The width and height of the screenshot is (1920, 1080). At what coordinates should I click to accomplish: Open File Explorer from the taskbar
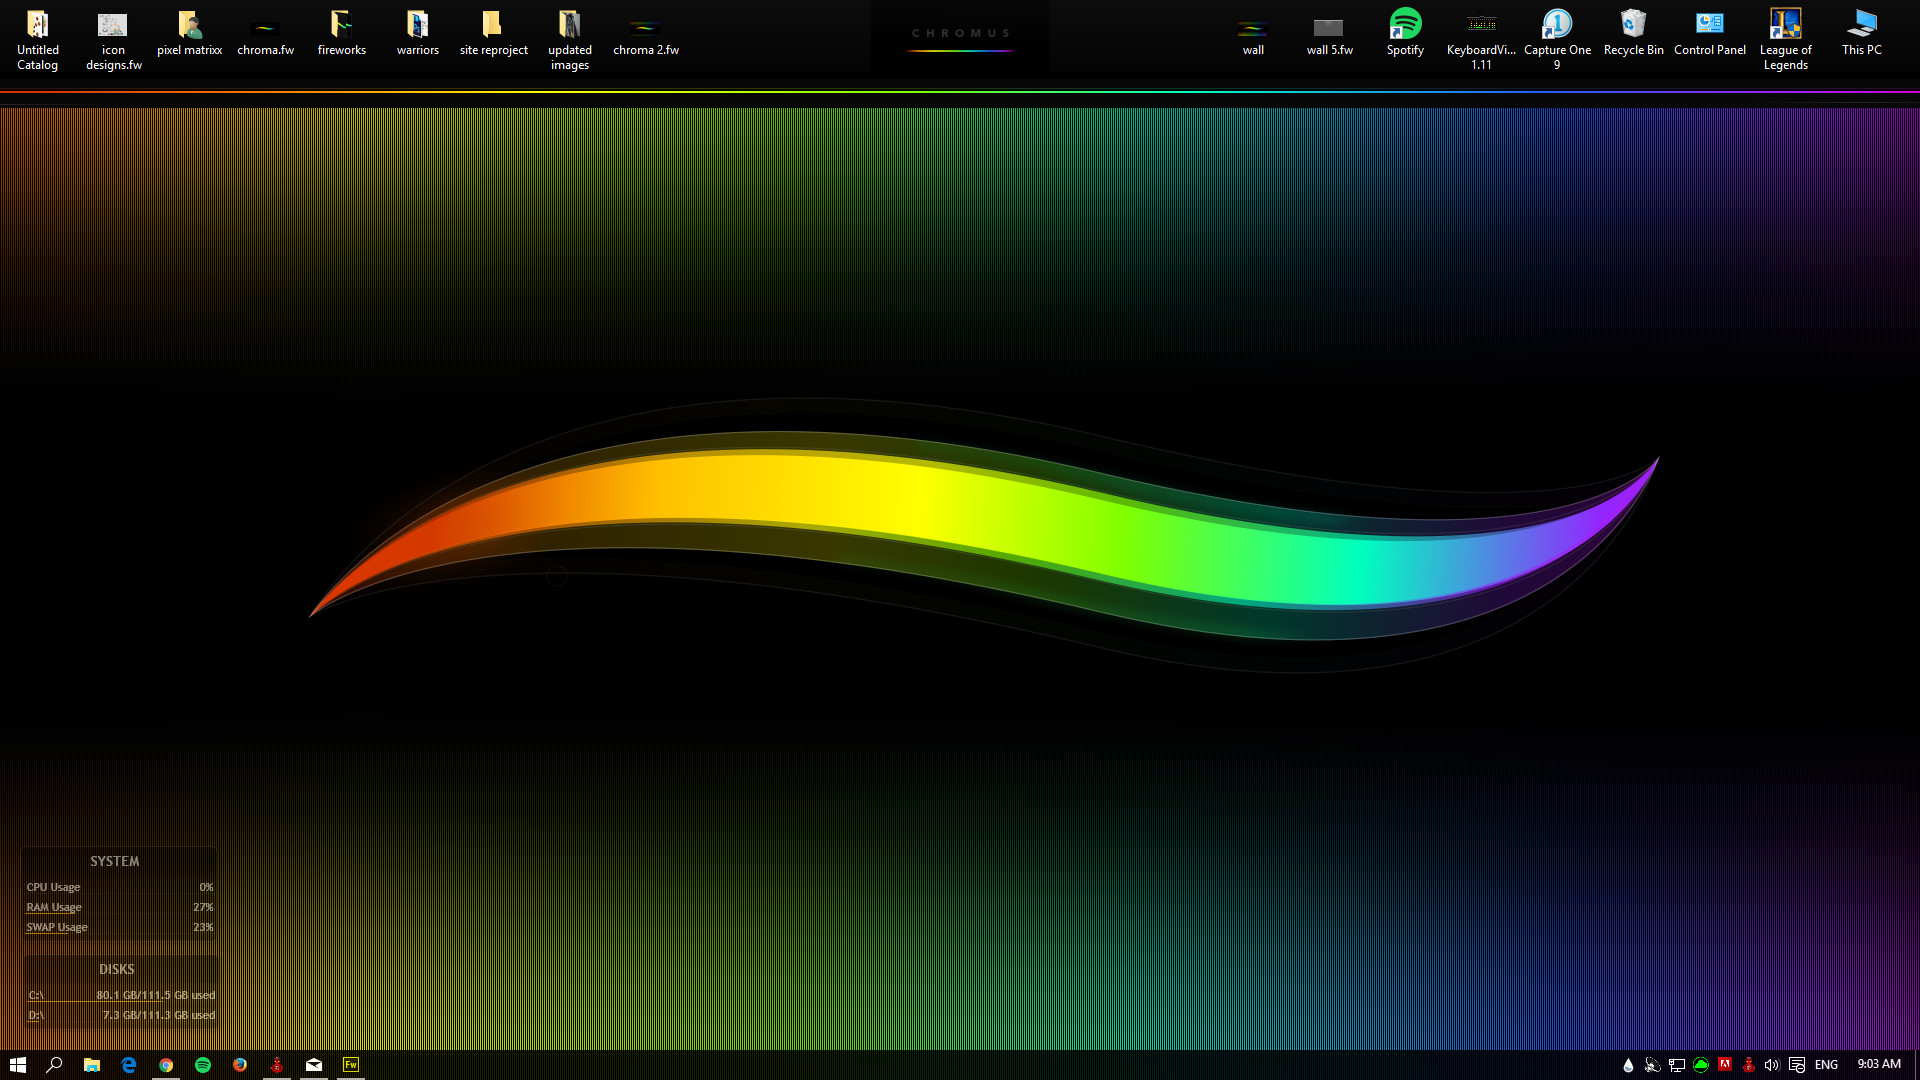click(x=91, y=1065)
